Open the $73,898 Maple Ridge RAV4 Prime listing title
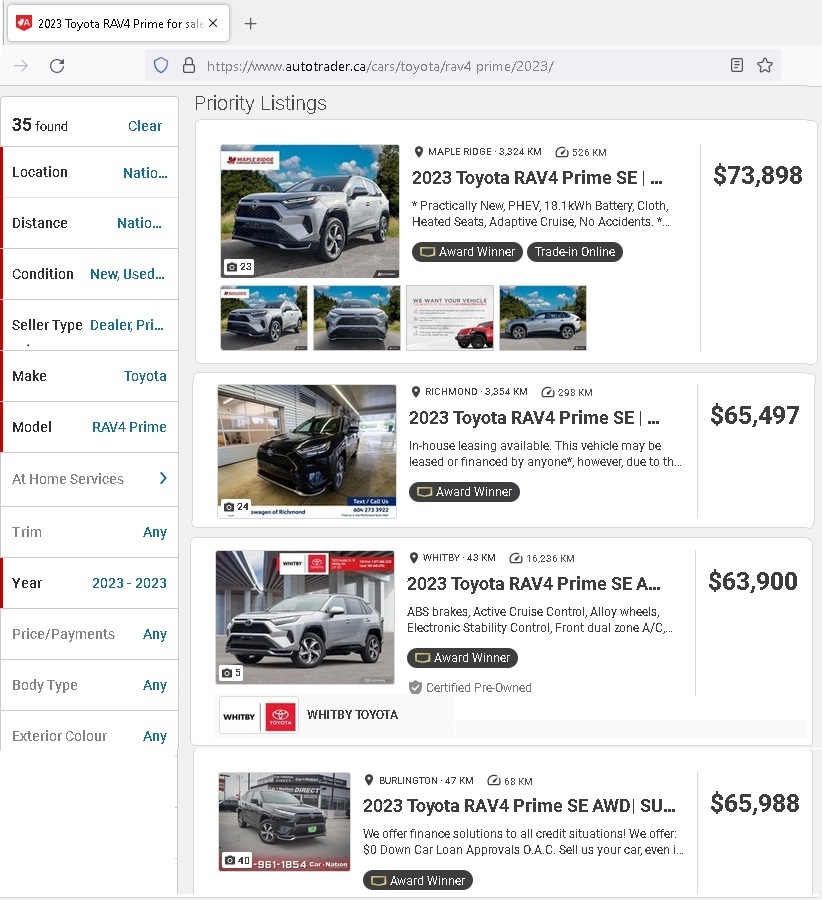822x900 pixels. pyautogui.click(x=537, y=178)
